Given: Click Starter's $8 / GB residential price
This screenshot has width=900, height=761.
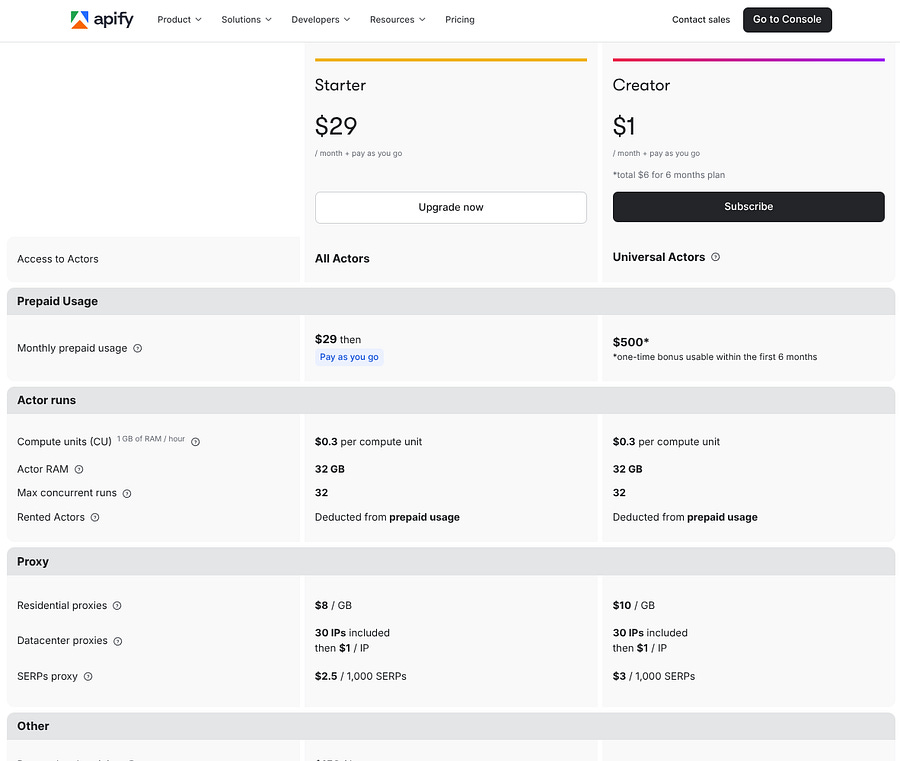Looking at the screenshot, I should coord(333,606).
